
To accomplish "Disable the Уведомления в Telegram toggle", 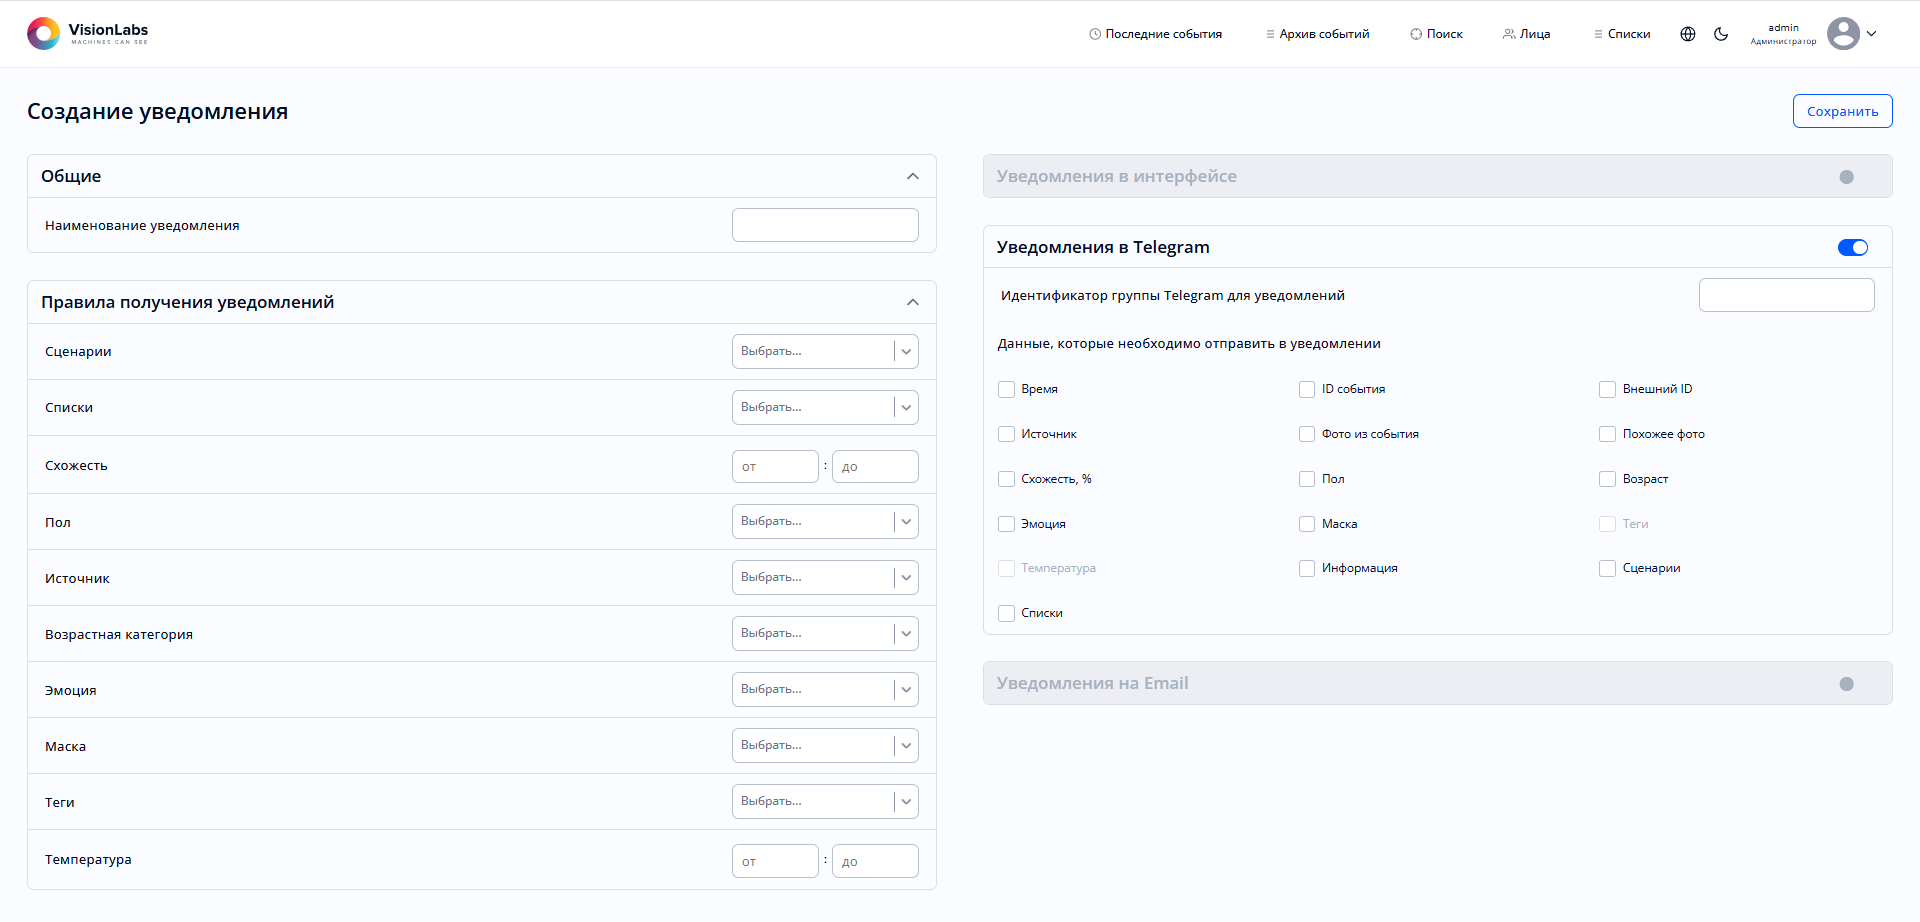I will click(x=1852, y=248).
